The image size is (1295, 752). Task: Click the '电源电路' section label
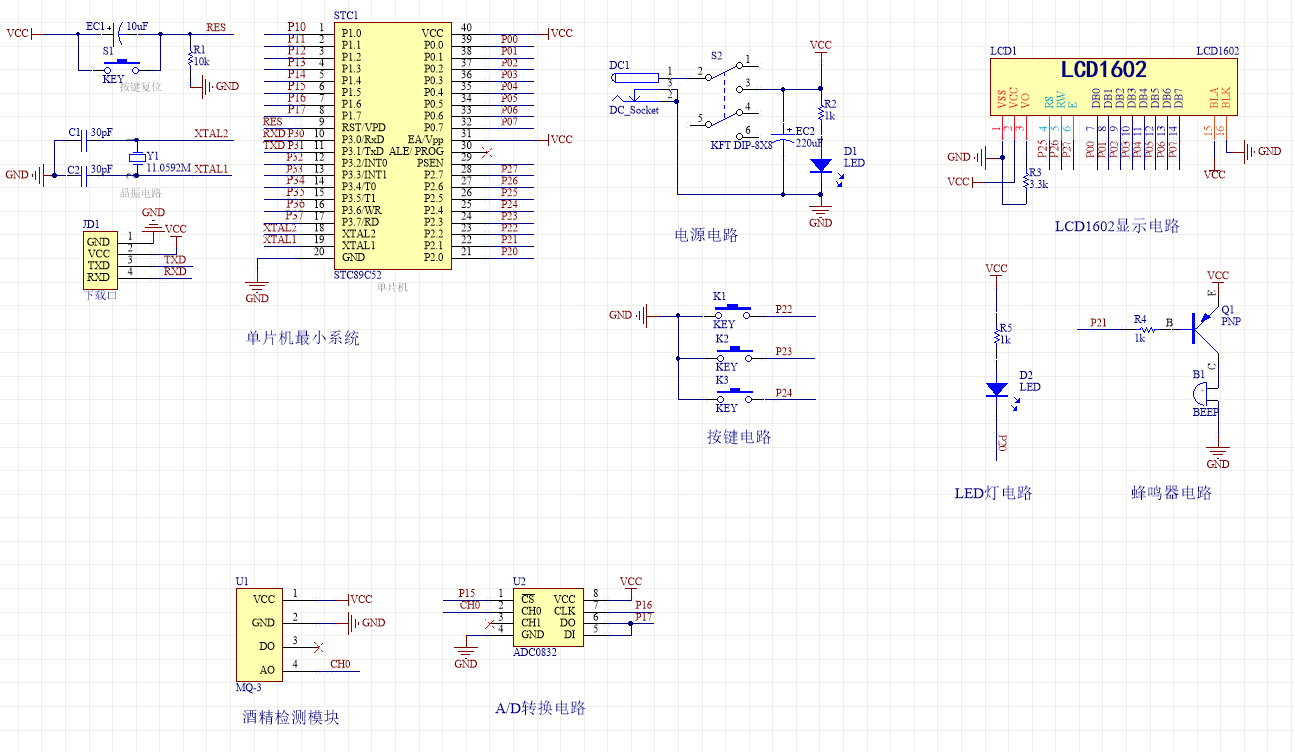(706, 235)
